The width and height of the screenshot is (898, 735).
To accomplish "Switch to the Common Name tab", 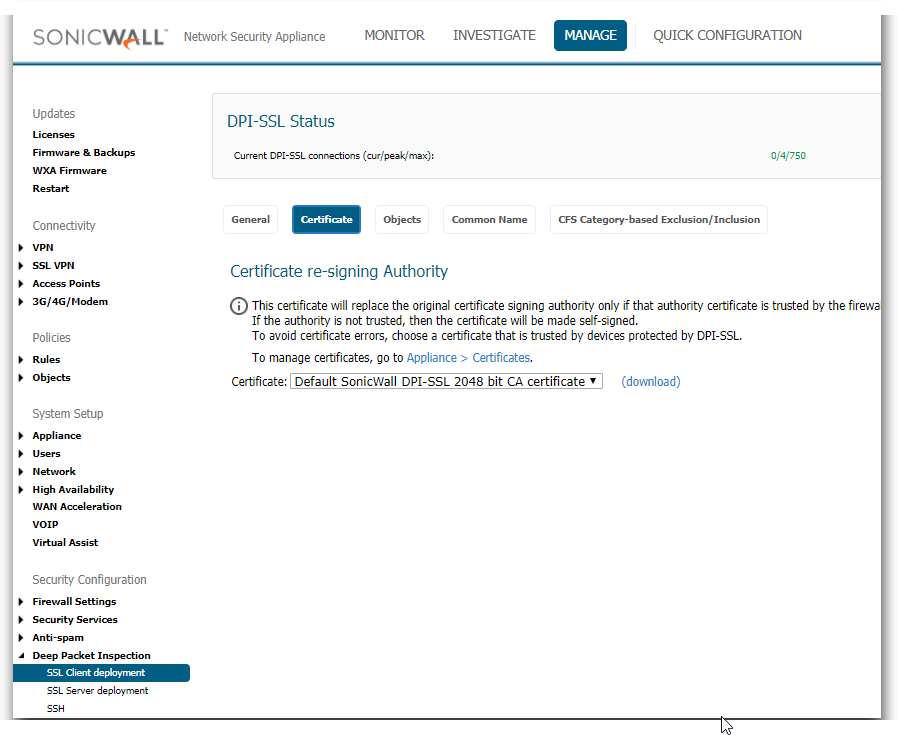I will click(490, 219).
